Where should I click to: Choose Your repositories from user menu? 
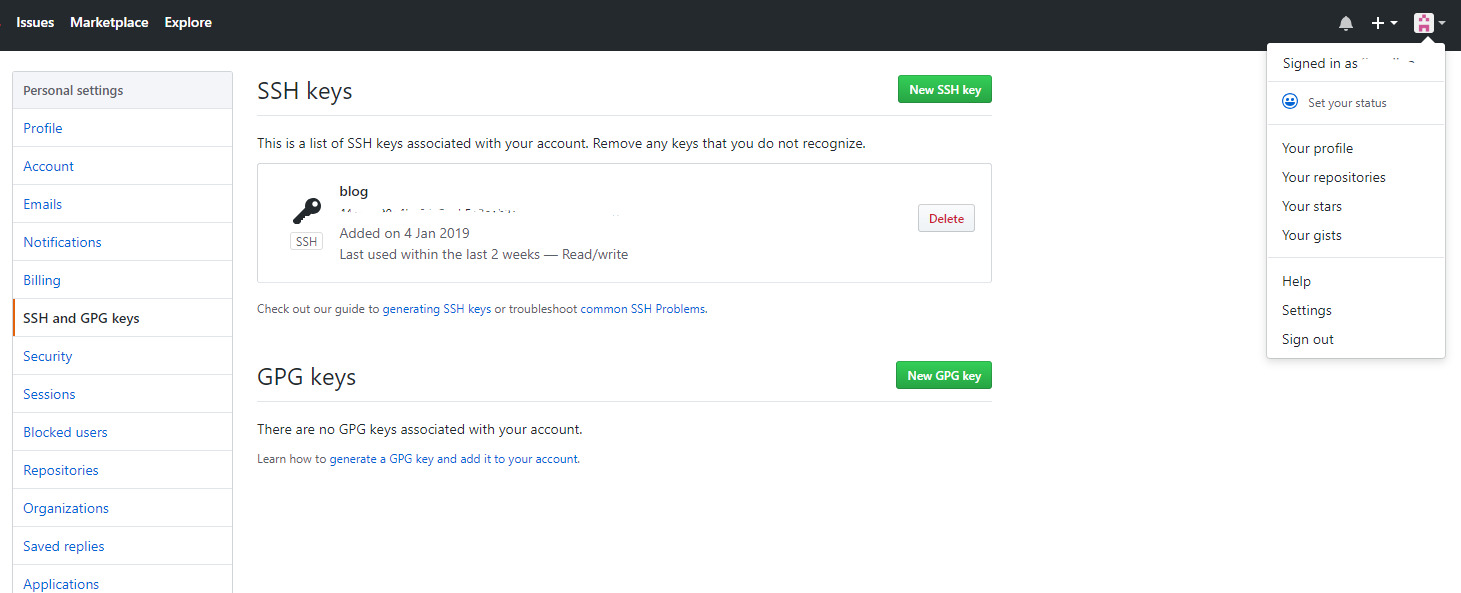coord(1334,177)
